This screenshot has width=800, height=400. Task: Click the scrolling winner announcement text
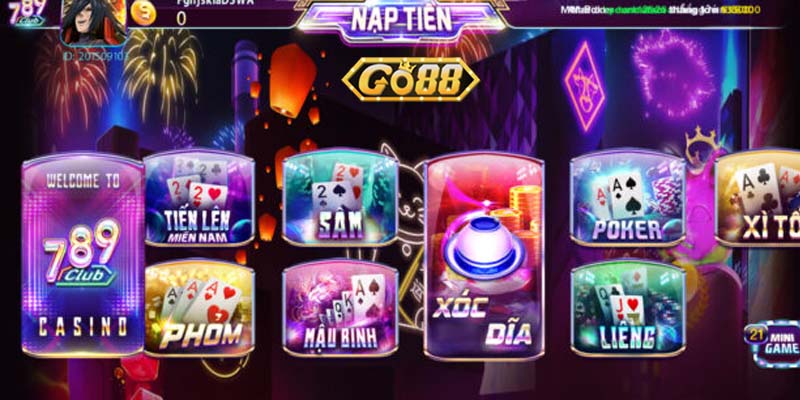pyautogui.click(x=660, y=10)
